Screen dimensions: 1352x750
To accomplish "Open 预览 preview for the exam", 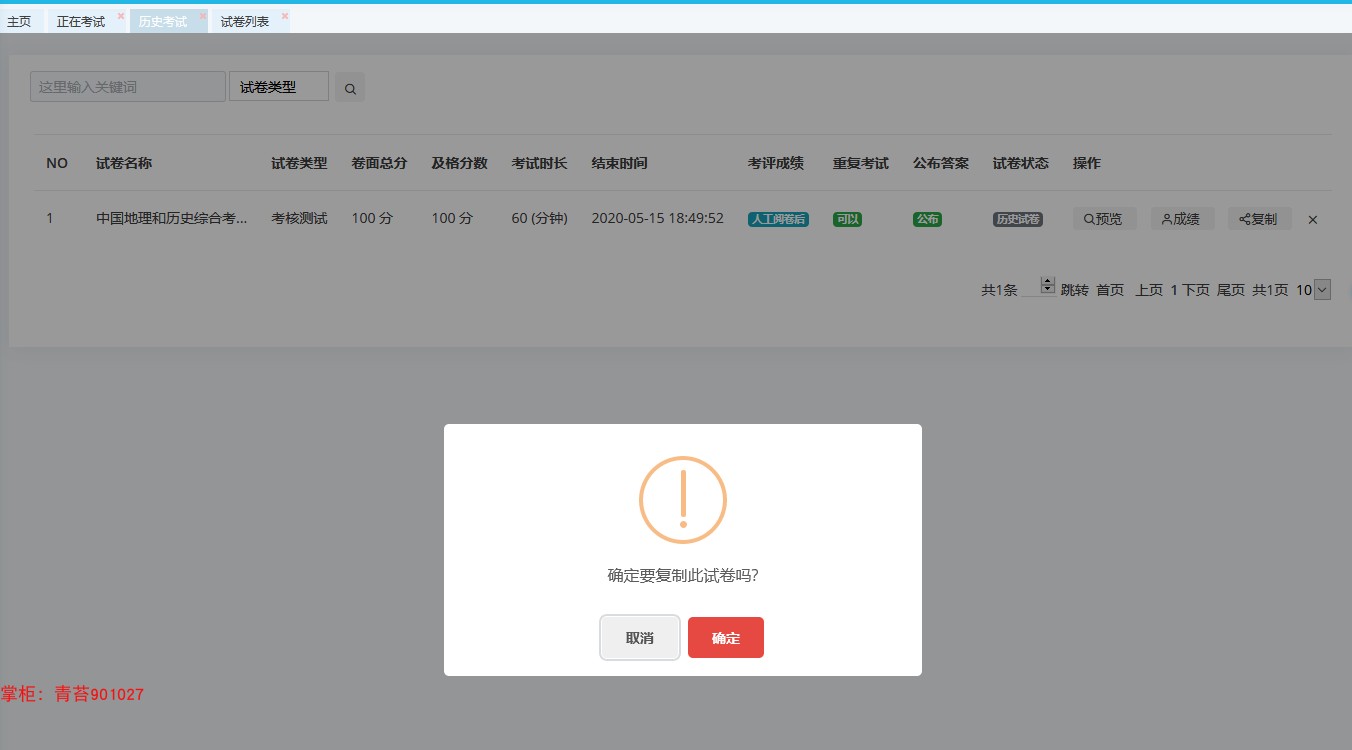I will click(1105, 219).
